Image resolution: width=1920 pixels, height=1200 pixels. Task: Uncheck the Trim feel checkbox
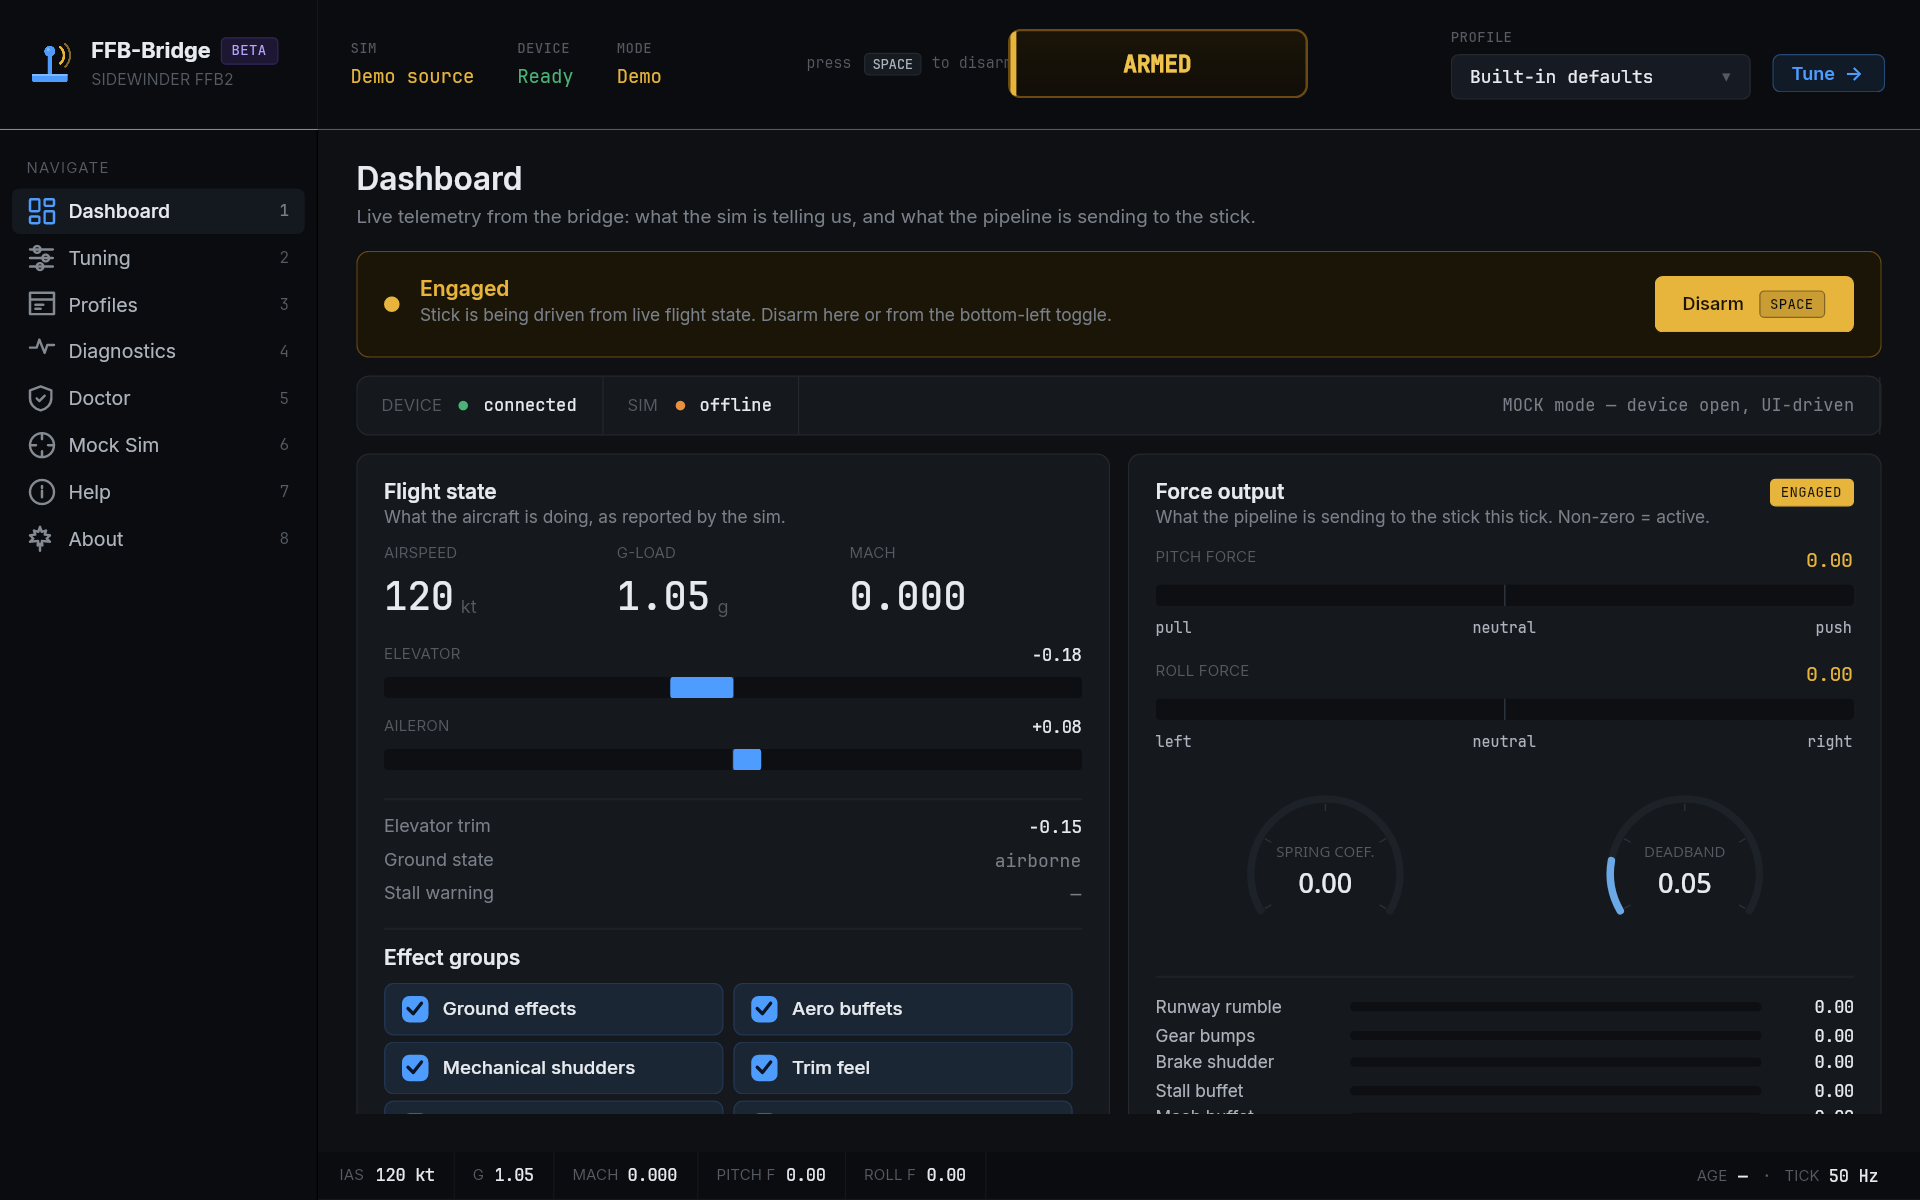[765, 1068]
